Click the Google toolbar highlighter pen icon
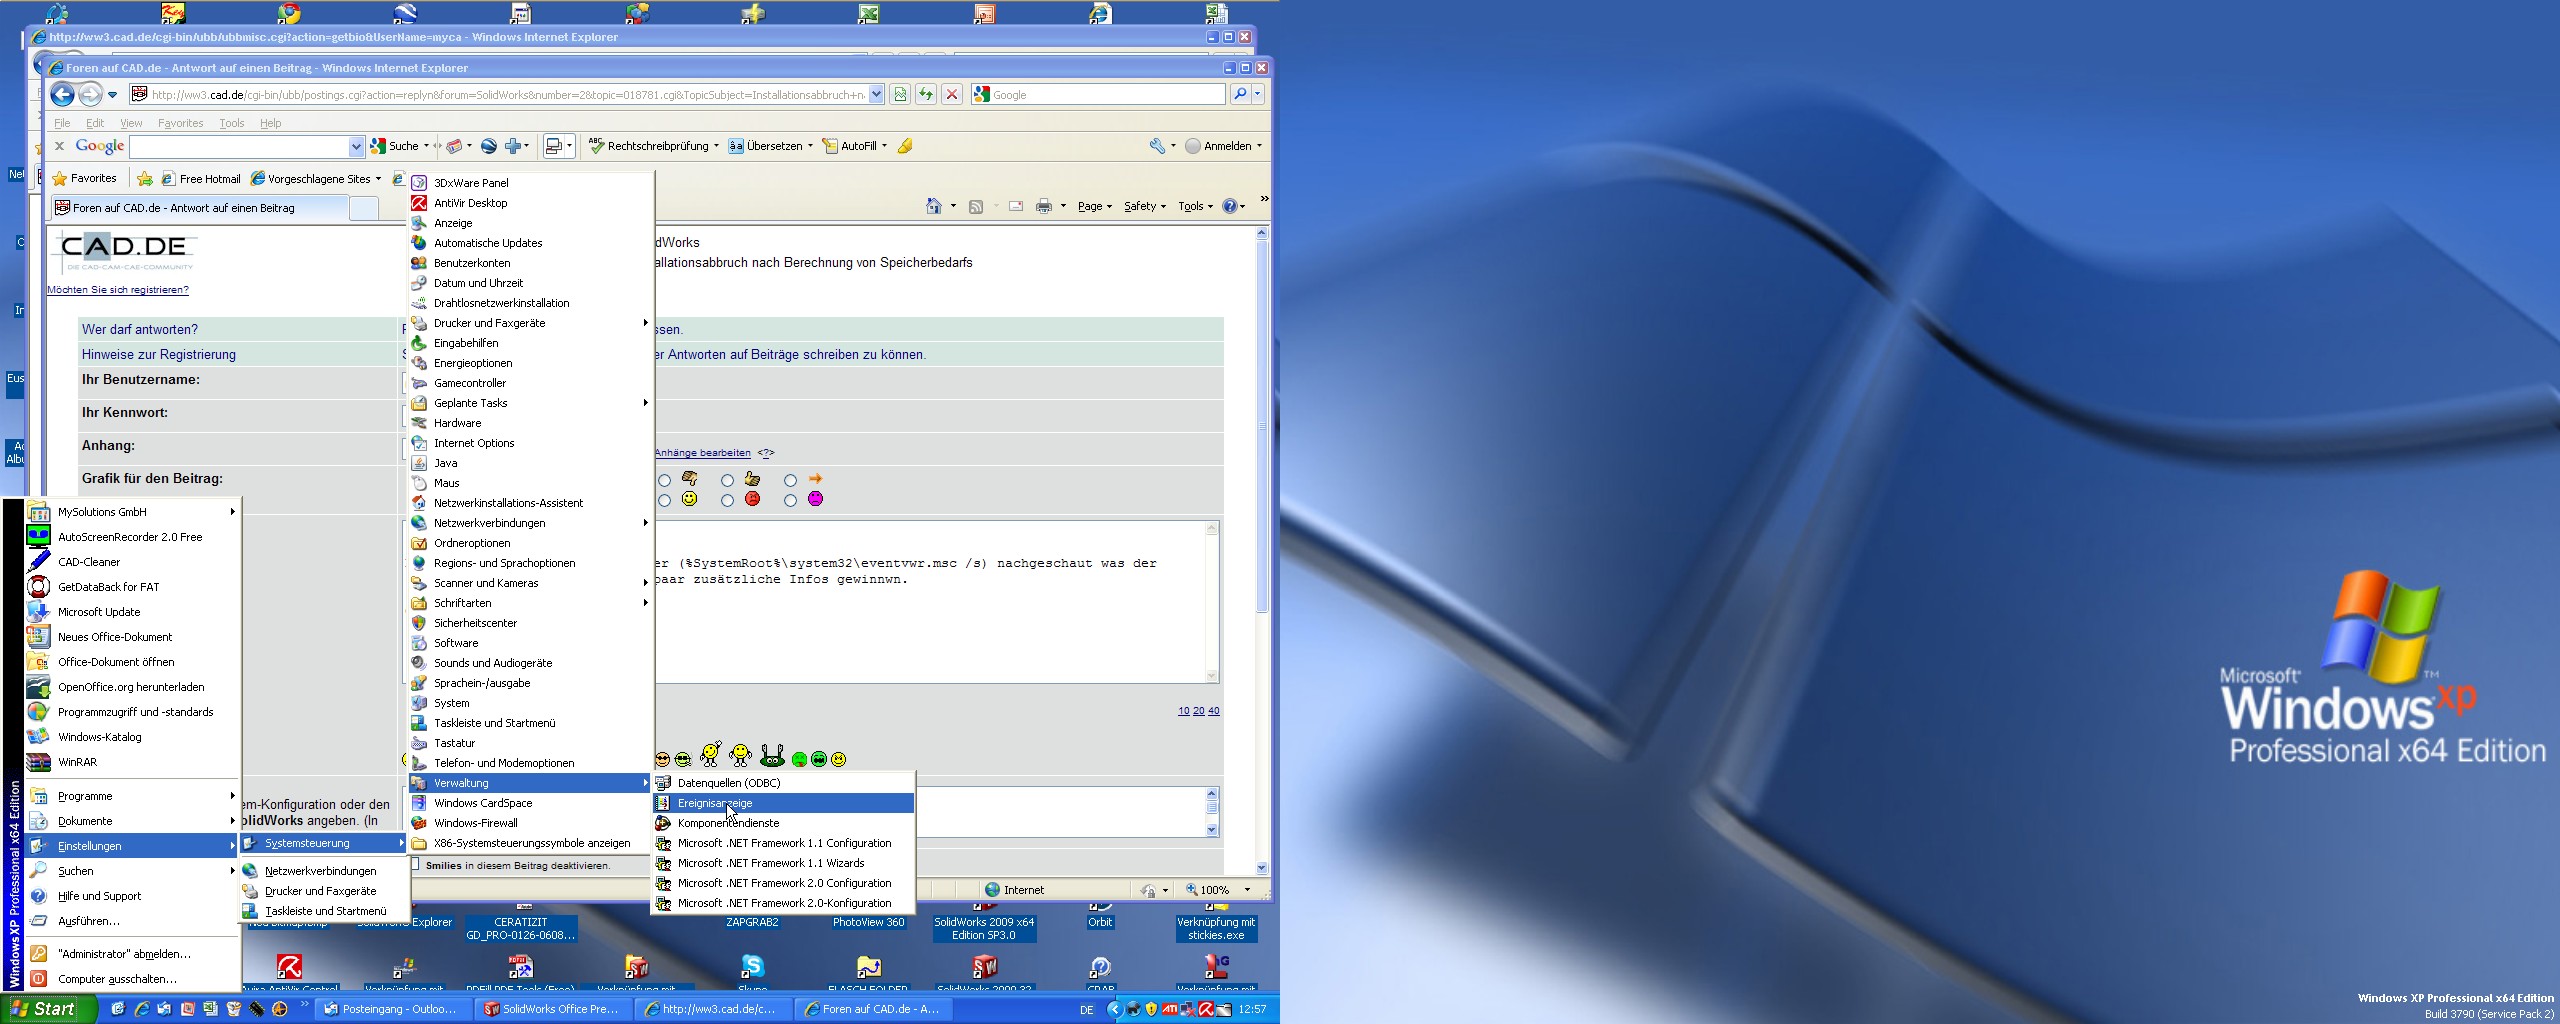 (x=905, y=146)
